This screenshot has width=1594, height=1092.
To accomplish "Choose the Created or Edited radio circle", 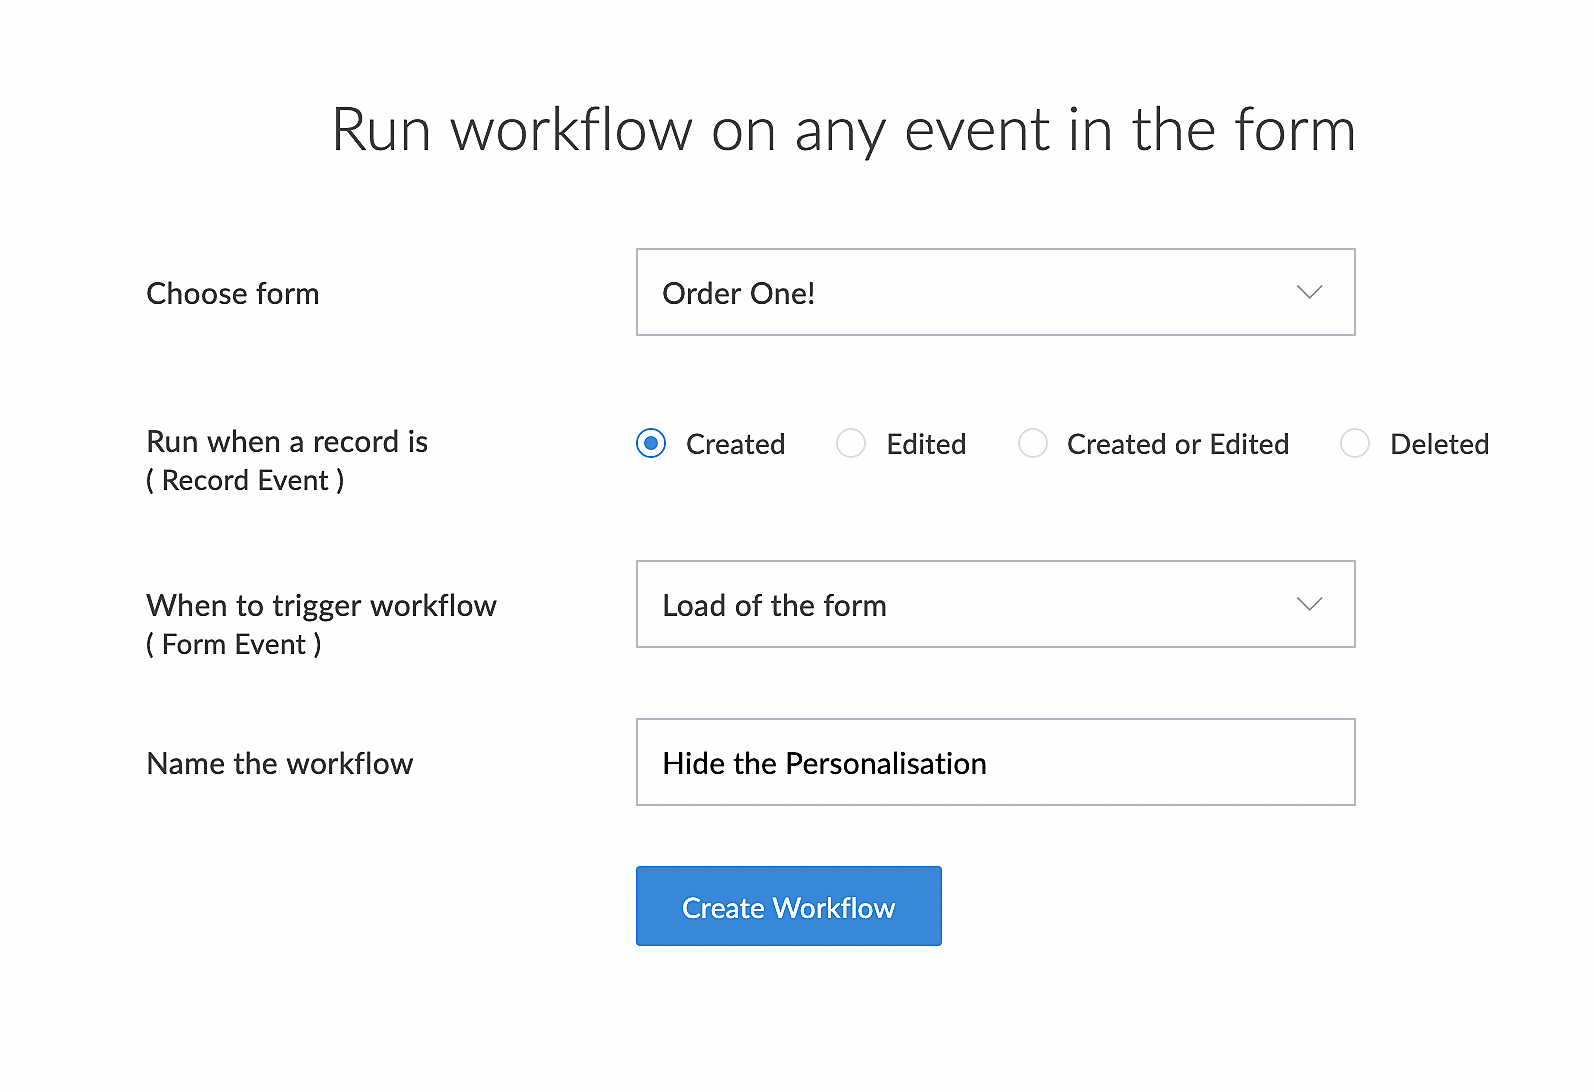I will click(1032, 443).
